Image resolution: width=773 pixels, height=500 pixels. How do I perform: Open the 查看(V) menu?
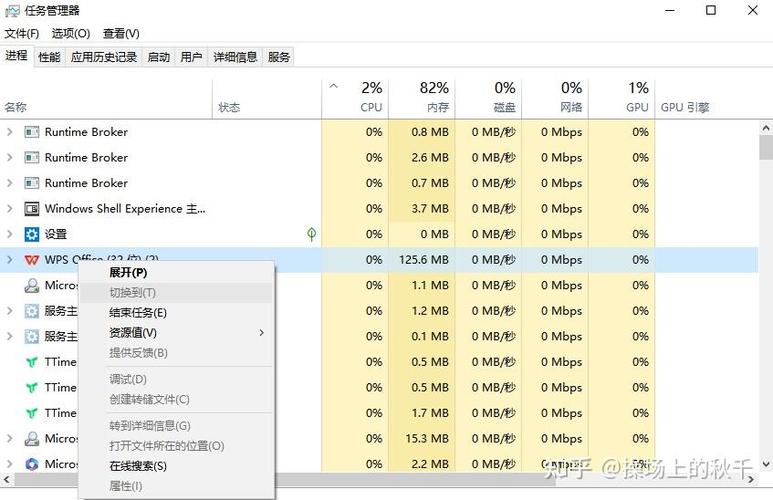(121, 34)
